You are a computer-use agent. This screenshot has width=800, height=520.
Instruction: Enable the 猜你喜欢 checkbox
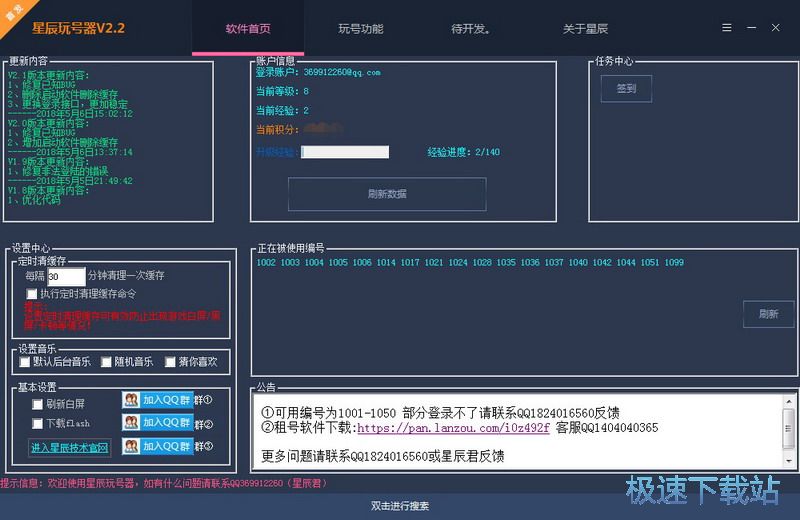point(169,362)
